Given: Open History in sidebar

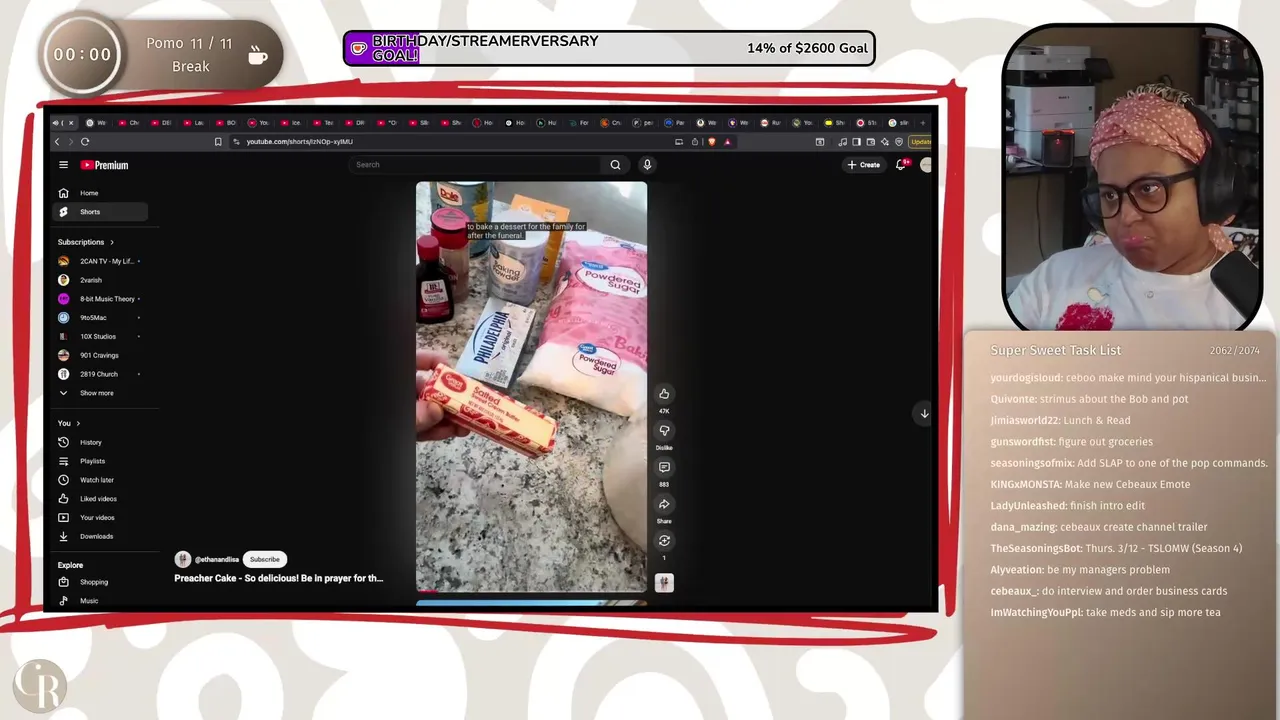Looking at the screenshot, I should click(101, 442).
